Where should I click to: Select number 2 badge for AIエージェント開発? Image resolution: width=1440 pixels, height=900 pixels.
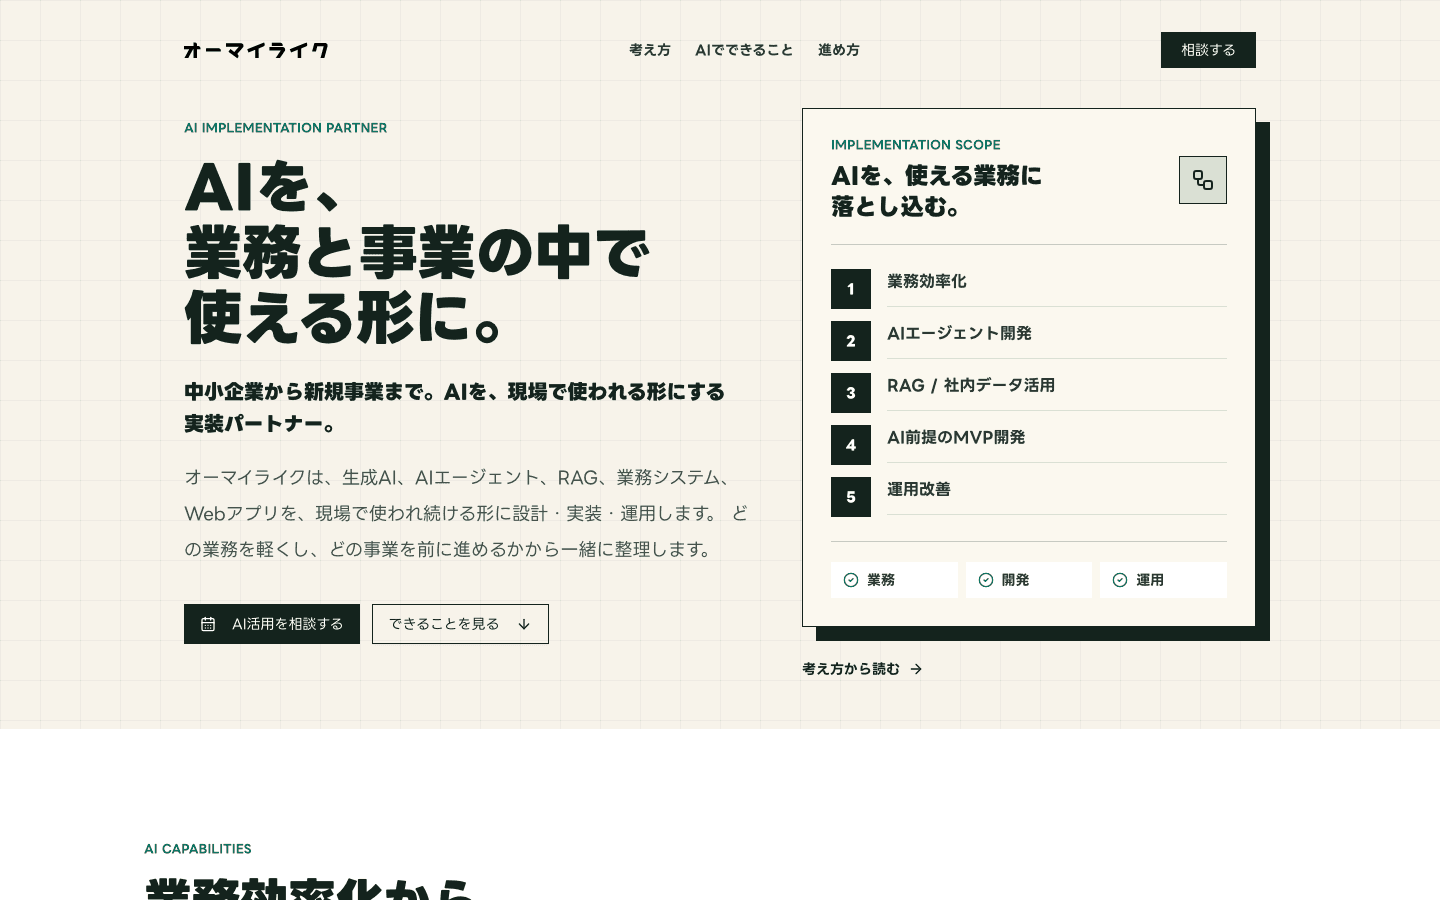(x=851, y=341)
